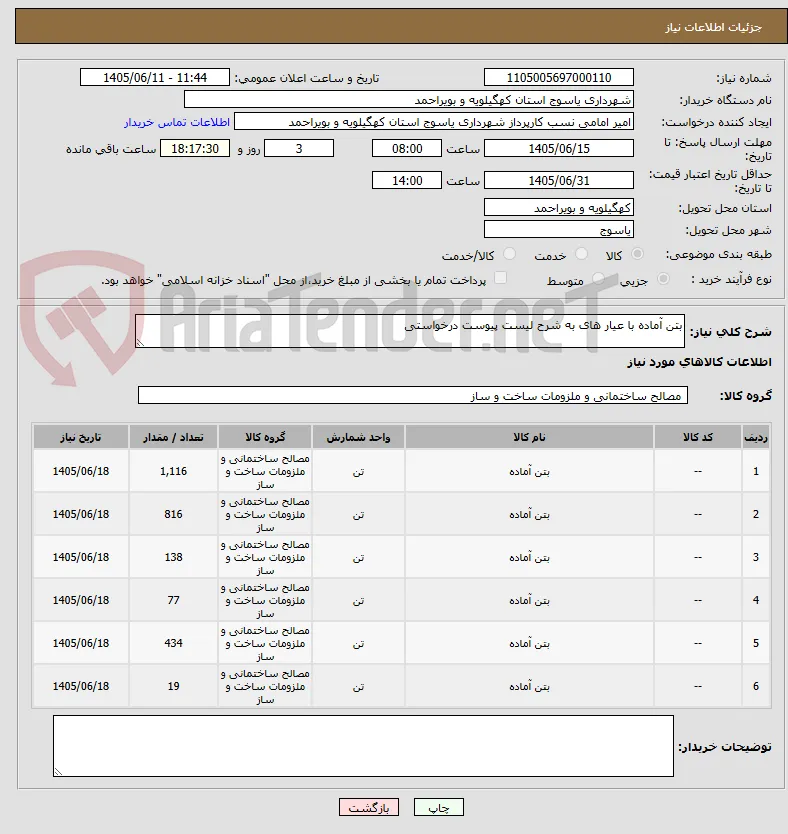Click the response deadline date 1405/06/15

click(x=559, y=149)
